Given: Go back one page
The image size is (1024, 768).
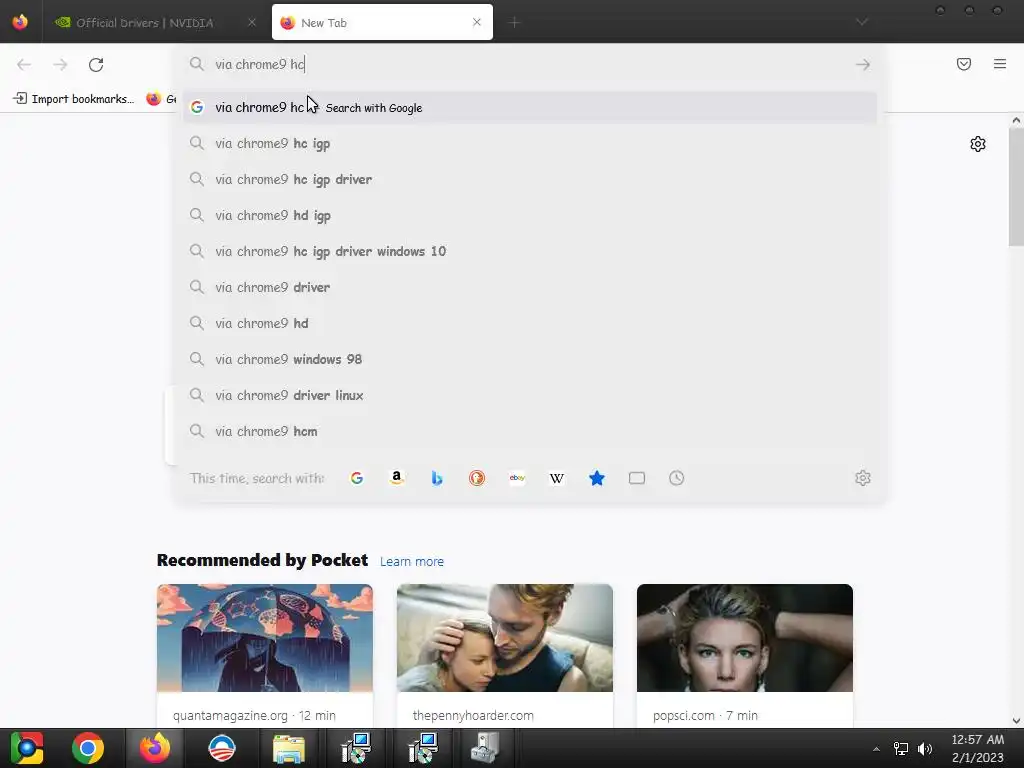Looking at the screenshot, I should pyautogui.click(x=24, y=65).
